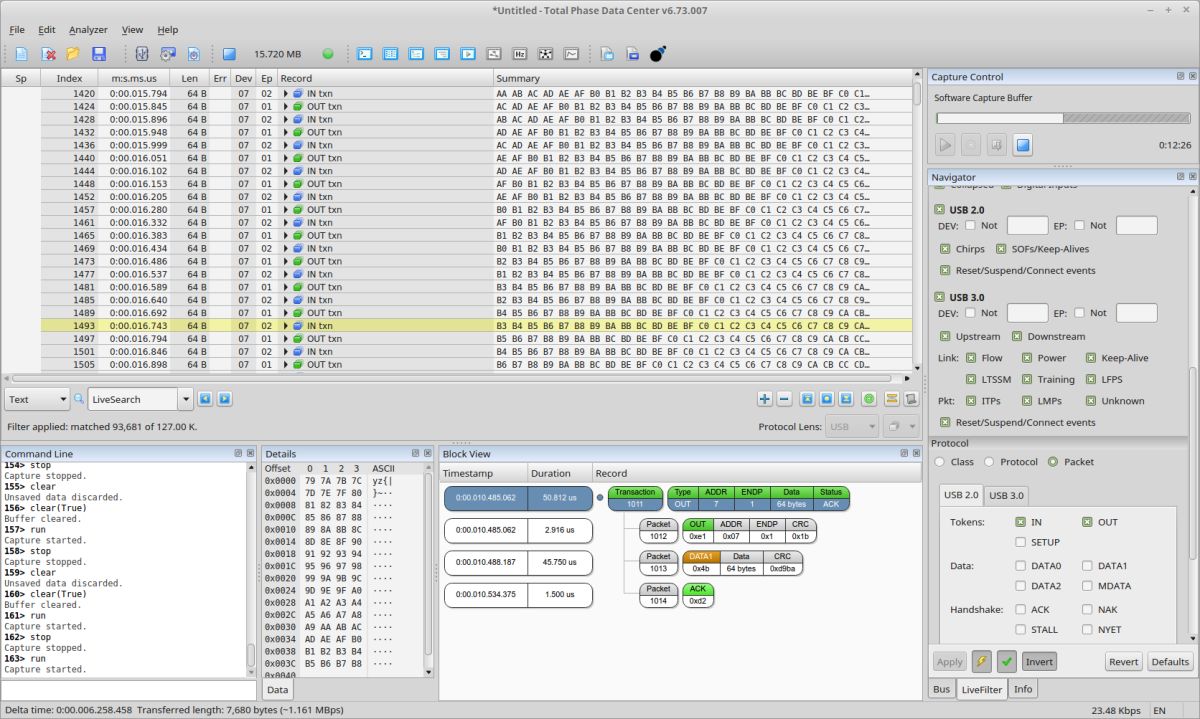Click the lightning bolt LiveFilter icon
1200x719 pixels.
[982, 661]
